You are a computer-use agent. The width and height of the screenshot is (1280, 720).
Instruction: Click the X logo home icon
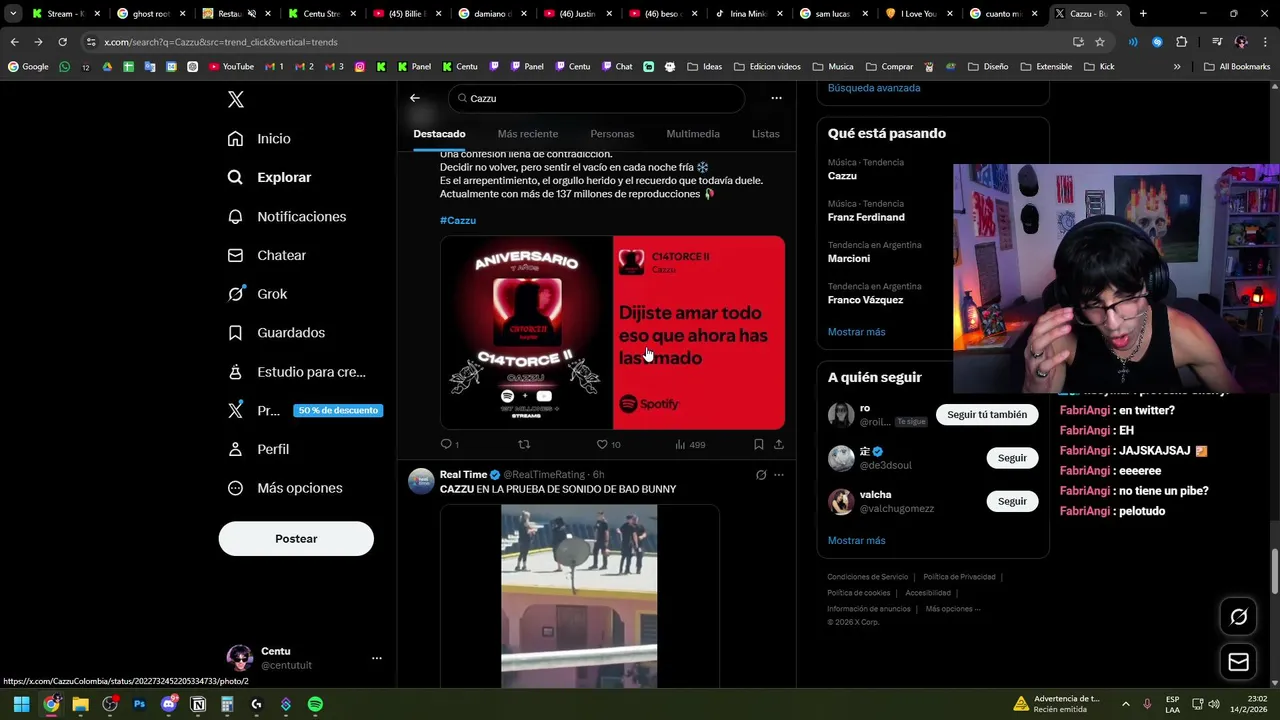point(236,99)
